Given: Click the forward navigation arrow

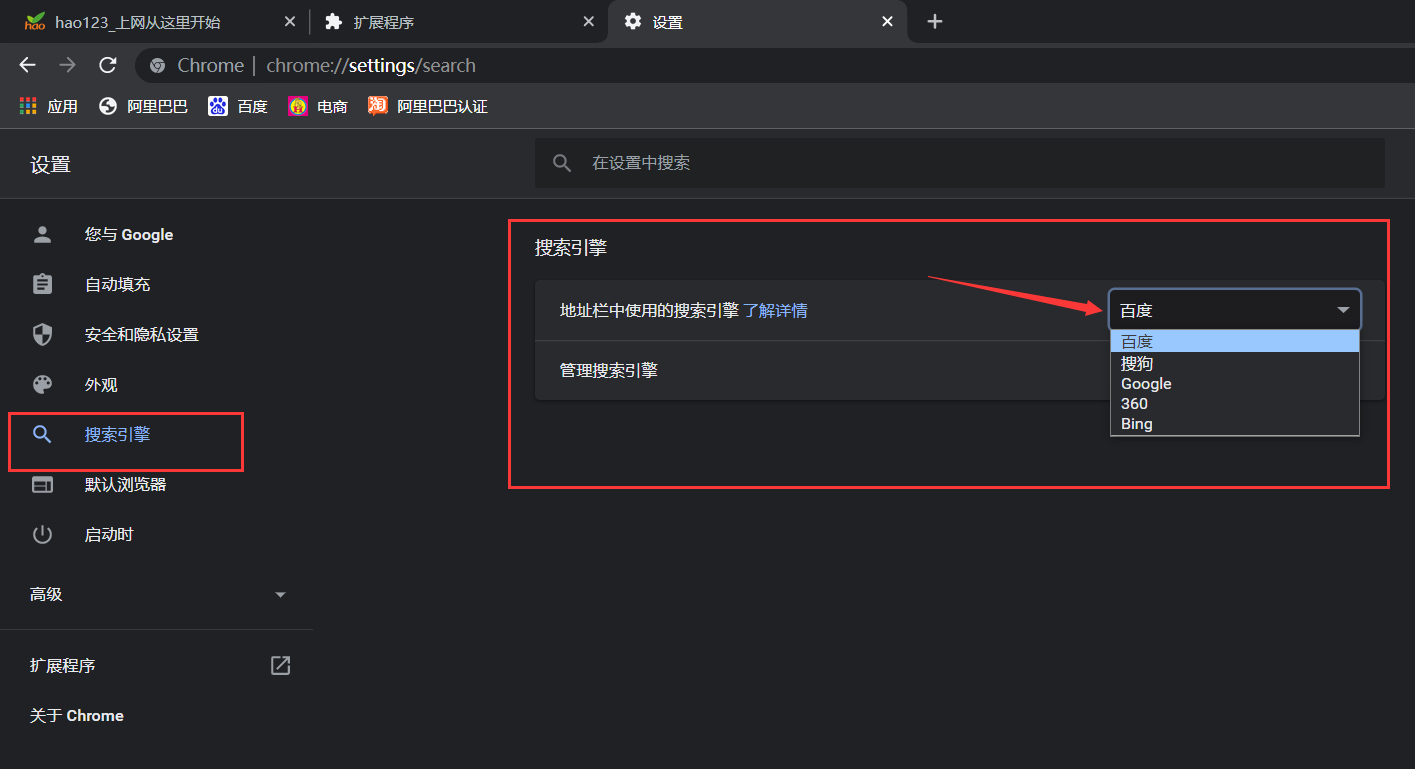Looking at the screenshot, I should coord(67,65).
